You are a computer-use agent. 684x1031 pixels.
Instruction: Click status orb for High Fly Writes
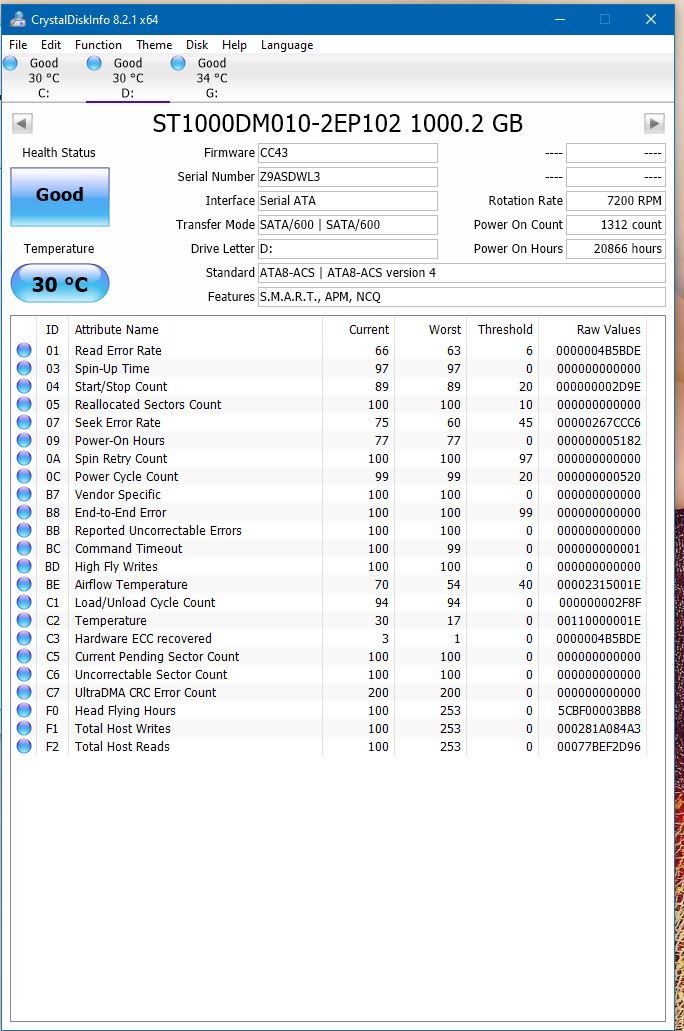point(24,566)
